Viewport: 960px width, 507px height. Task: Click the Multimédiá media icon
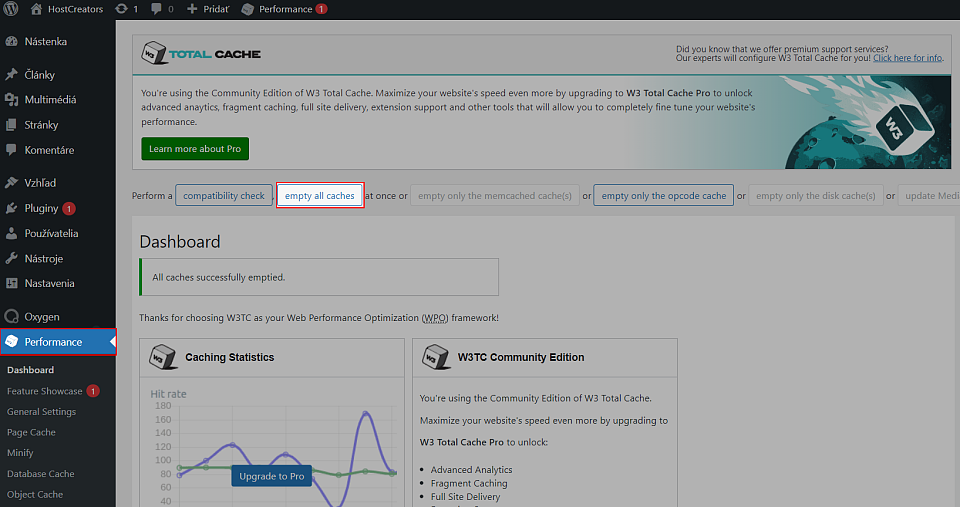tap(11, 100)
